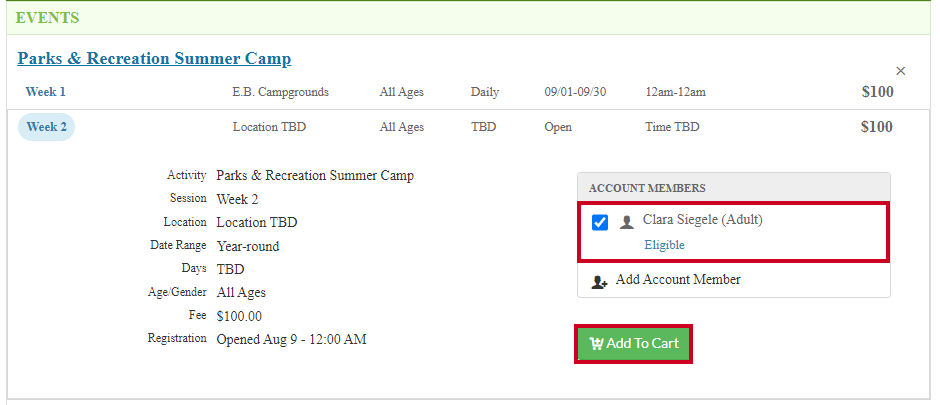Open Parks & Recreation Summer Camp link

(x=154, y=59)
